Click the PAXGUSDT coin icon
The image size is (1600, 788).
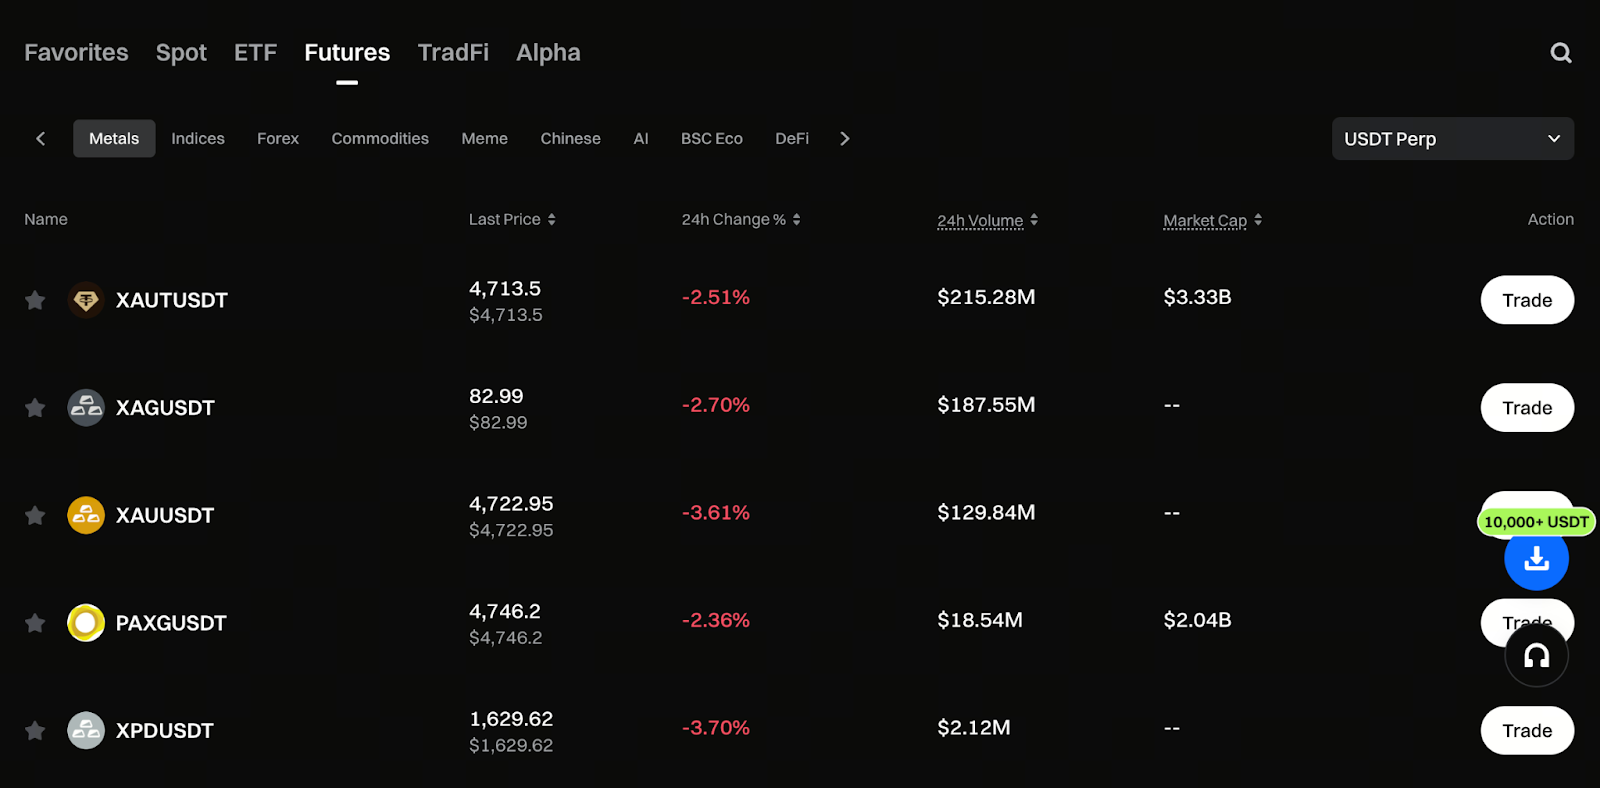coord(86,623)
